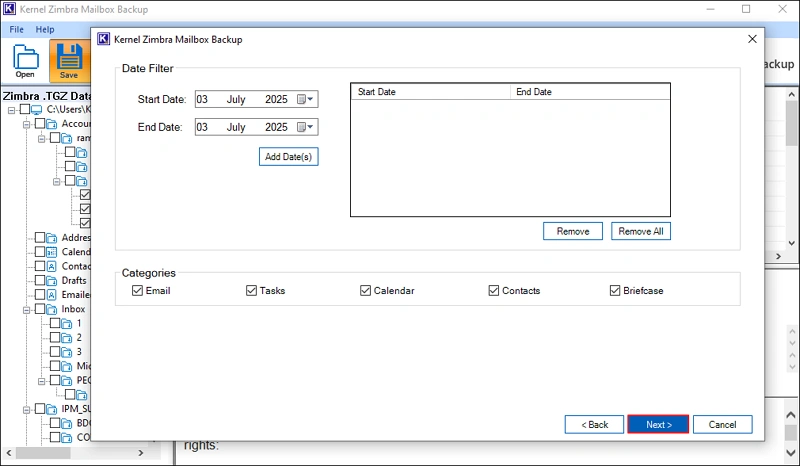Screen dimensions: 800x466
Task: Click the Remove button
Action: tap(572, 231)
